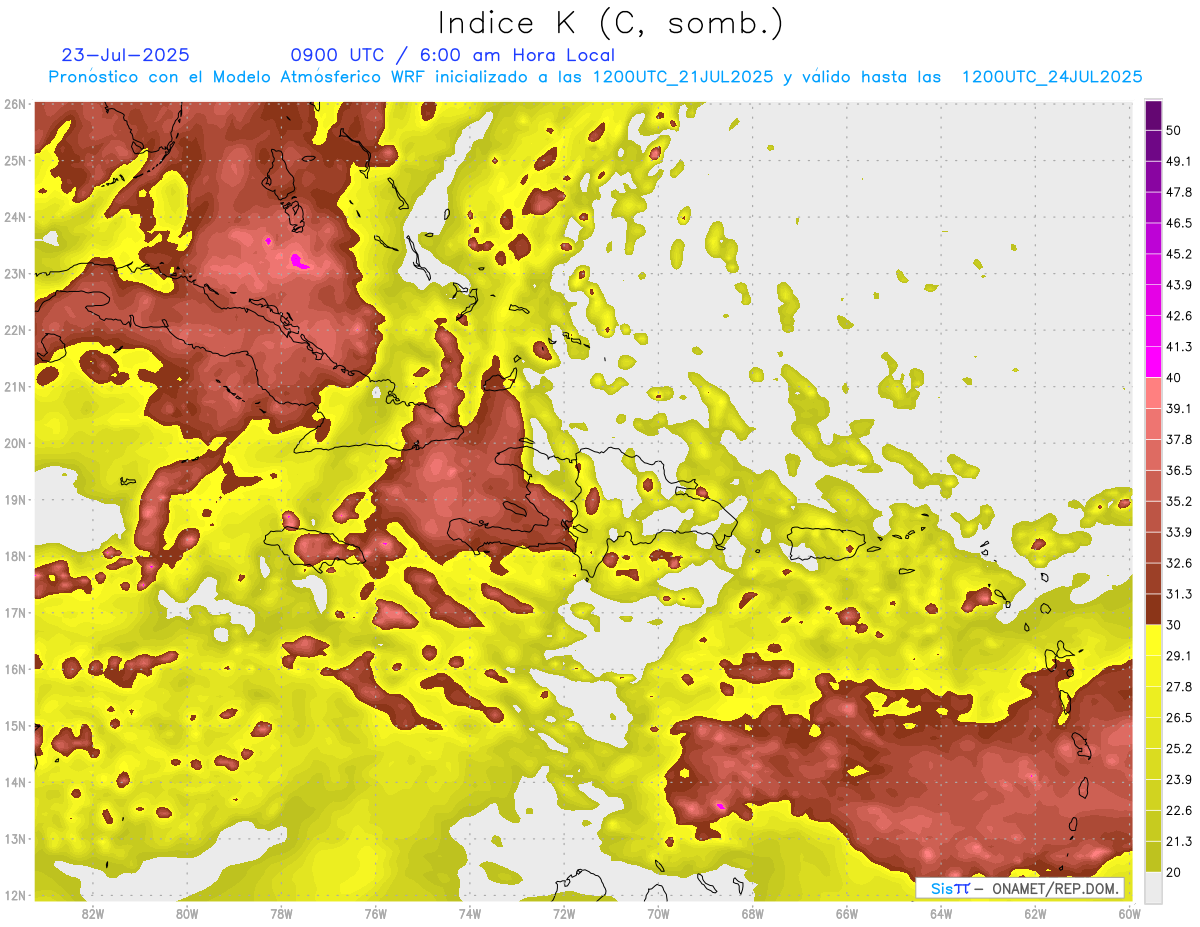
Task: Click the '72W' longitude label
Action: click(x=564, y=913)
